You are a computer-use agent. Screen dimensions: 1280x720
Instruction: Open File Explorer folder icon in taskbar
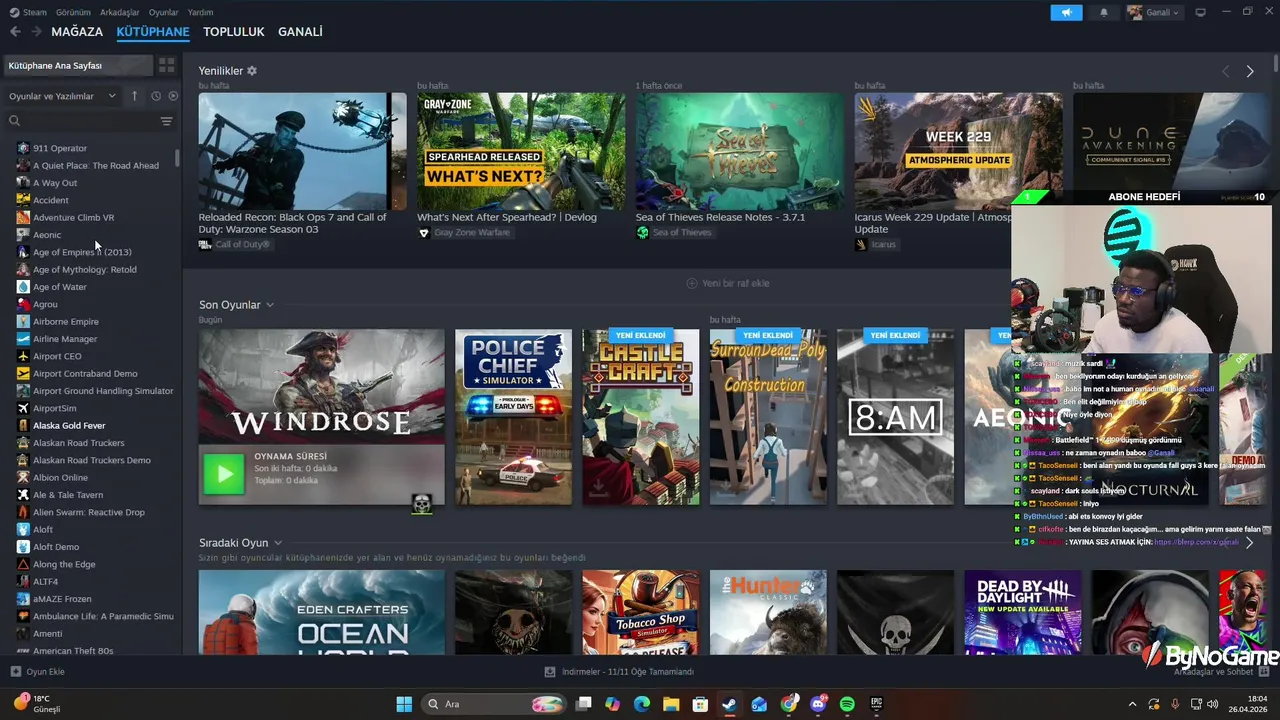coord(671,704)
